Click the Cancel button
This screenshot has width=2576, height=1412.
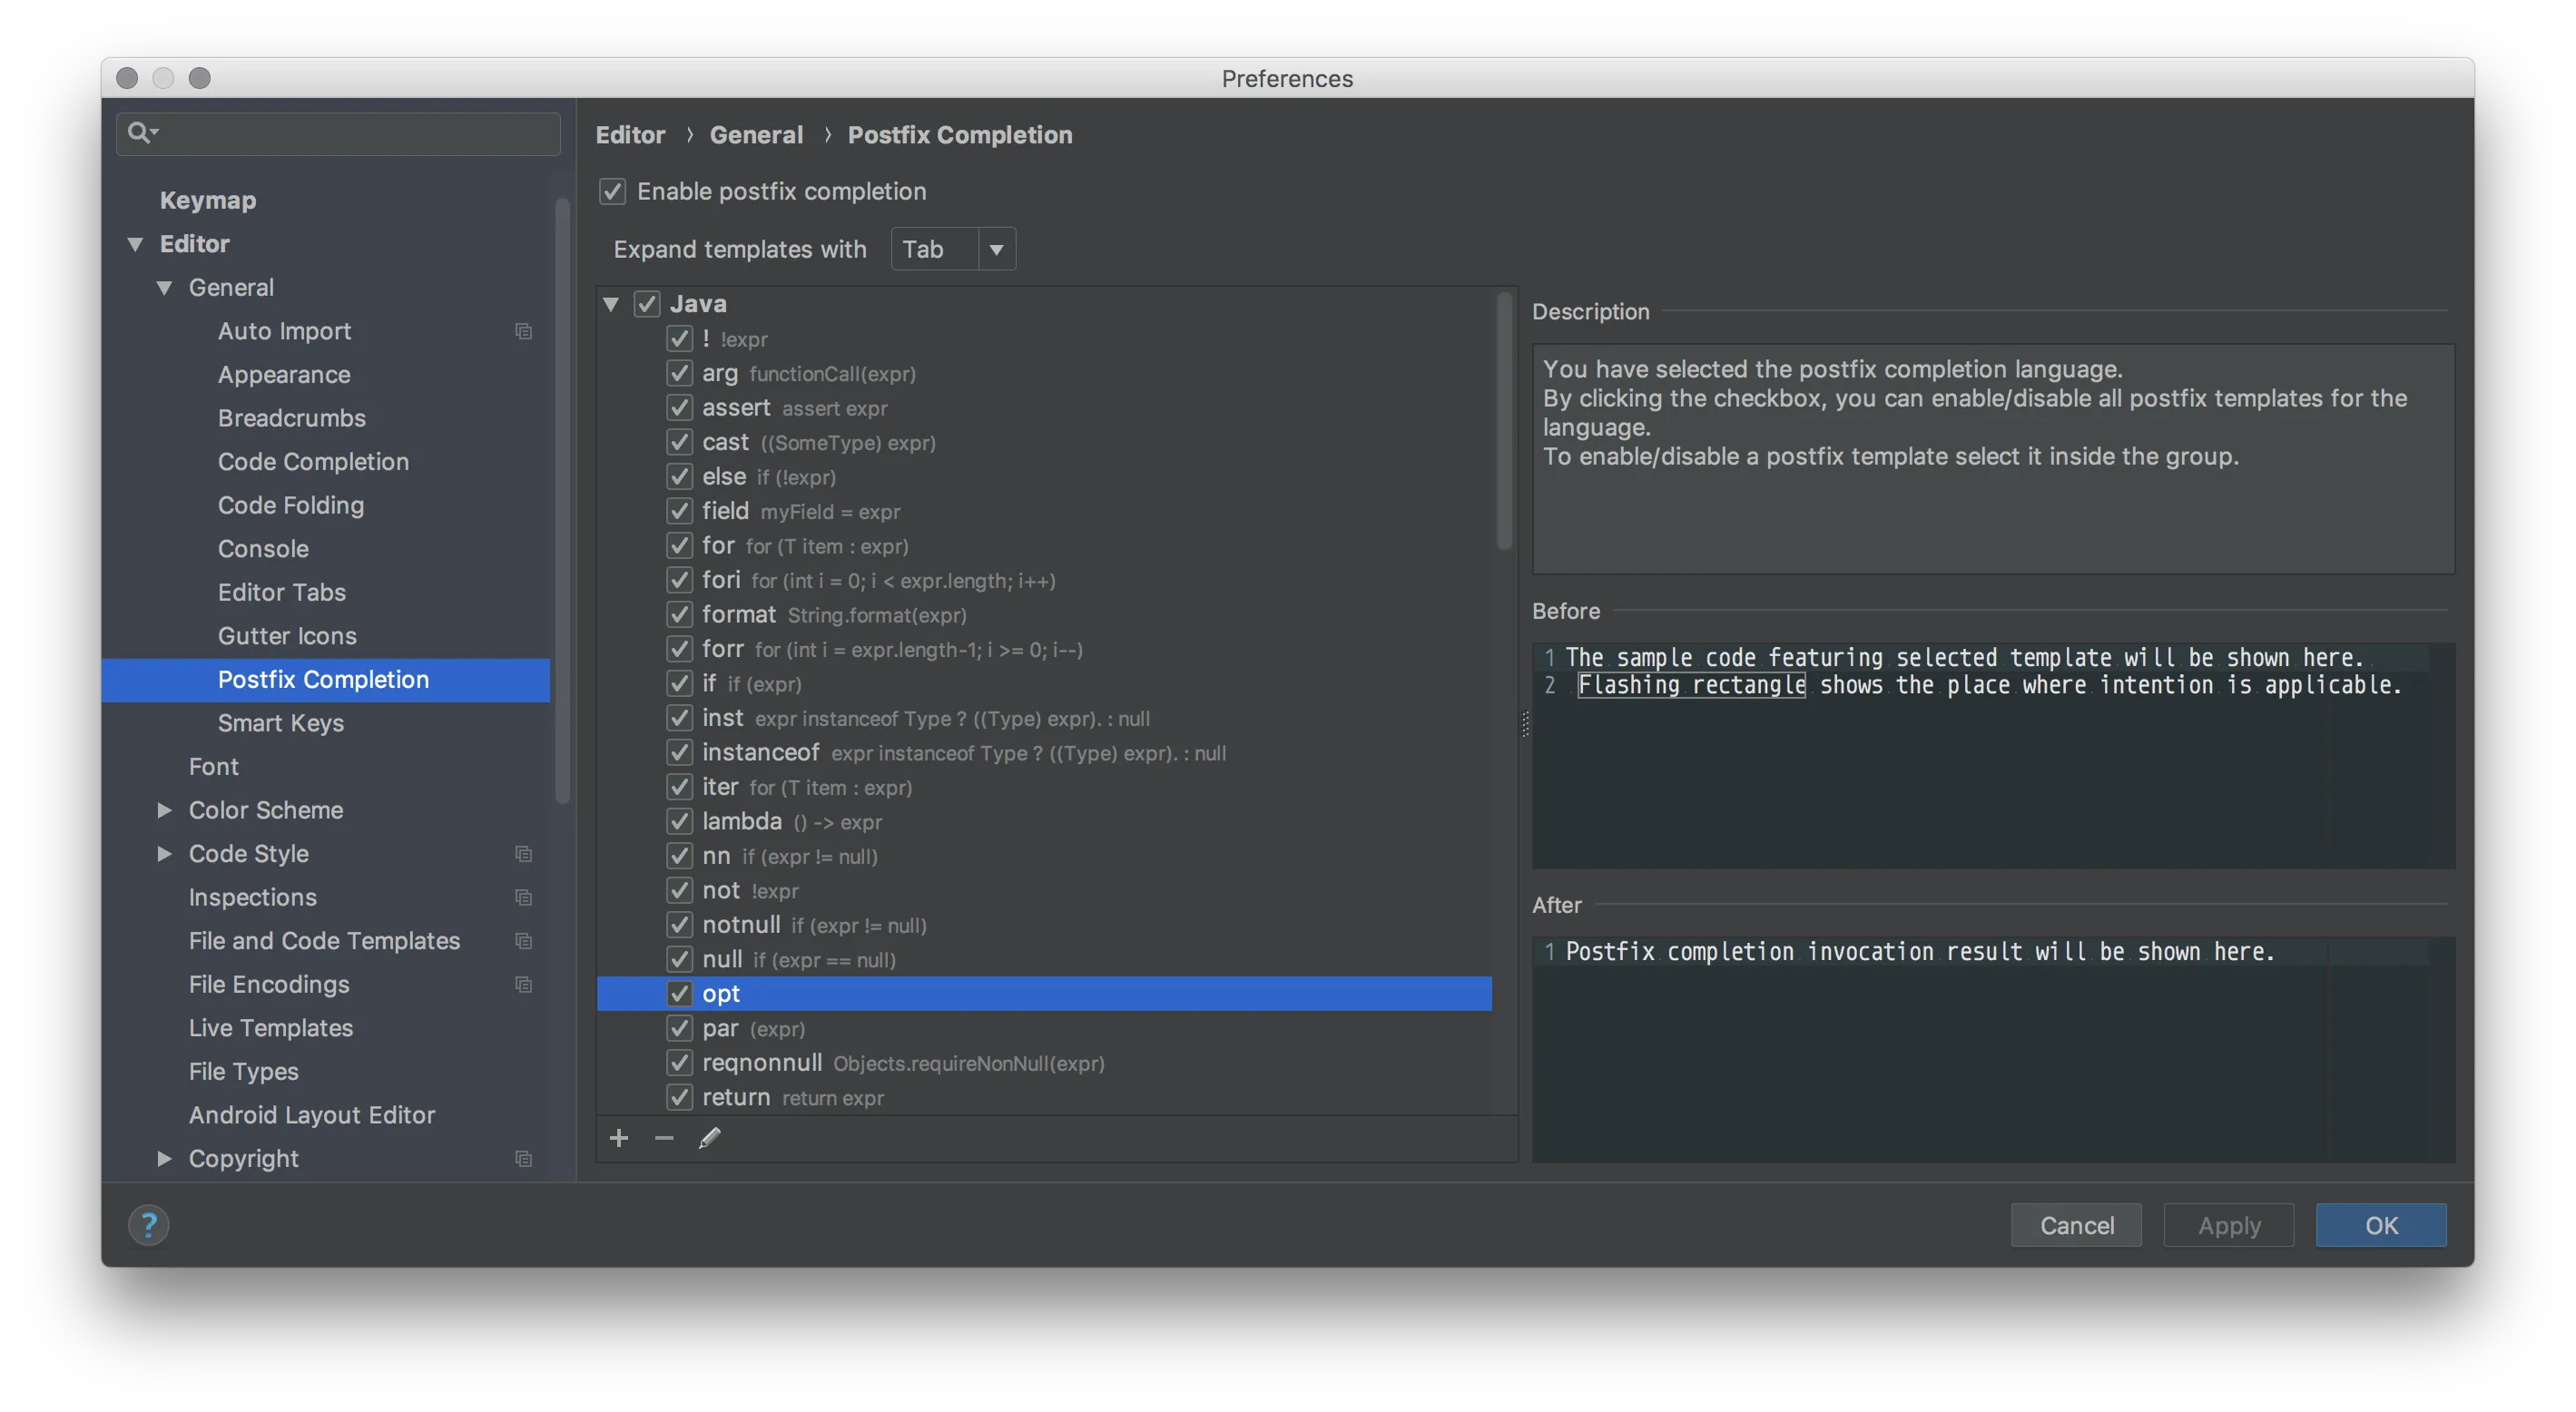coord(2076,1225)
